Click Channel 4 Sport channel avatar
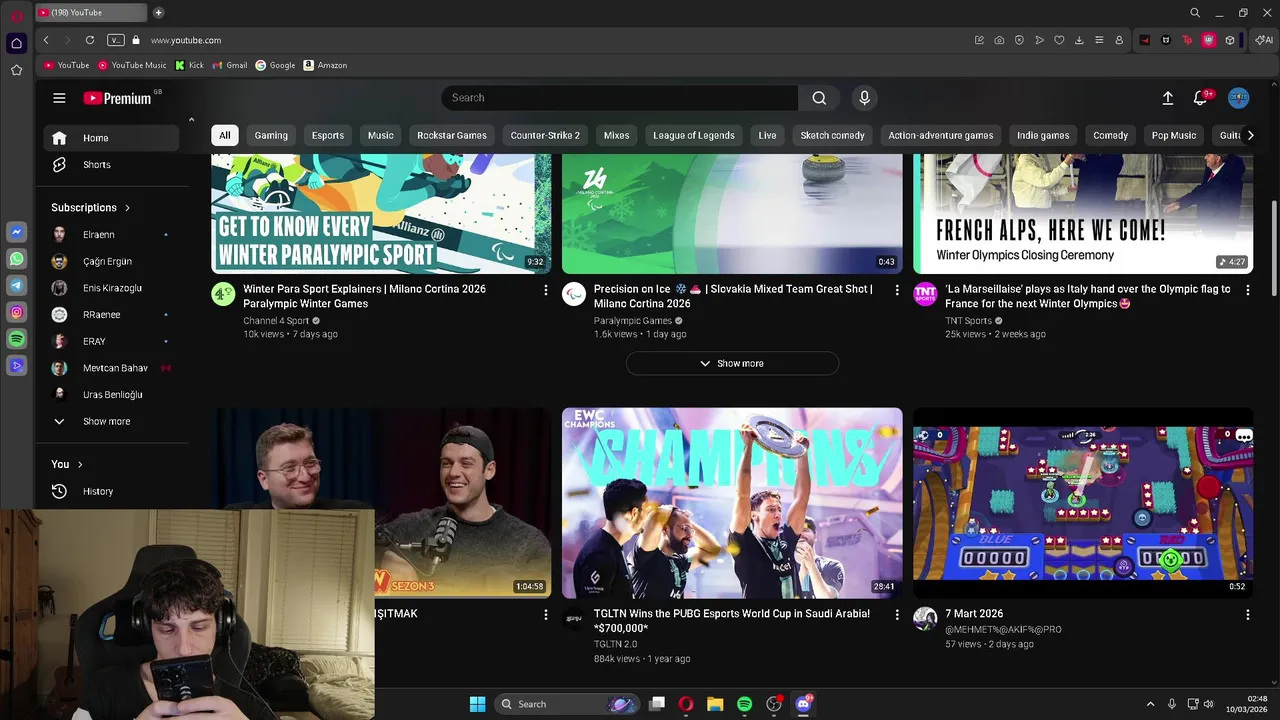 [x=223, y=294]
